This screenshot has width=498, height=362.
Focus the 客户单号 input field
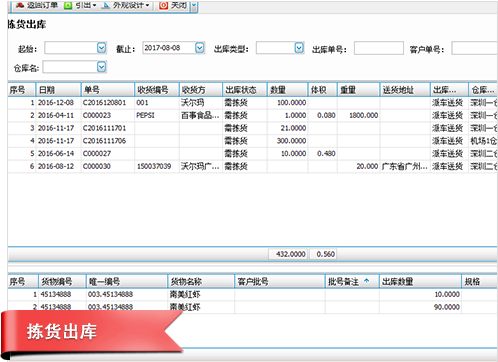pos(474,48)
